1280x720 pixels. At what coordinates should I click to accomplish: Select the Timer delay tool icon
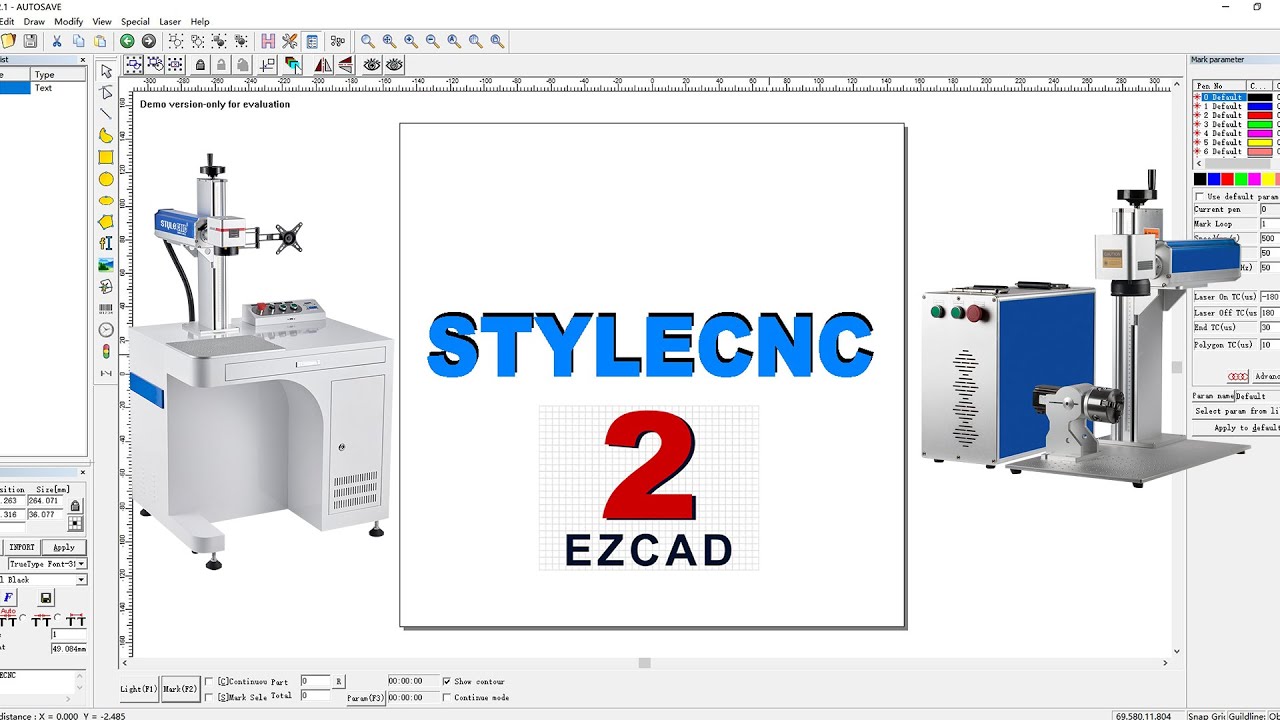click(106, 329)
